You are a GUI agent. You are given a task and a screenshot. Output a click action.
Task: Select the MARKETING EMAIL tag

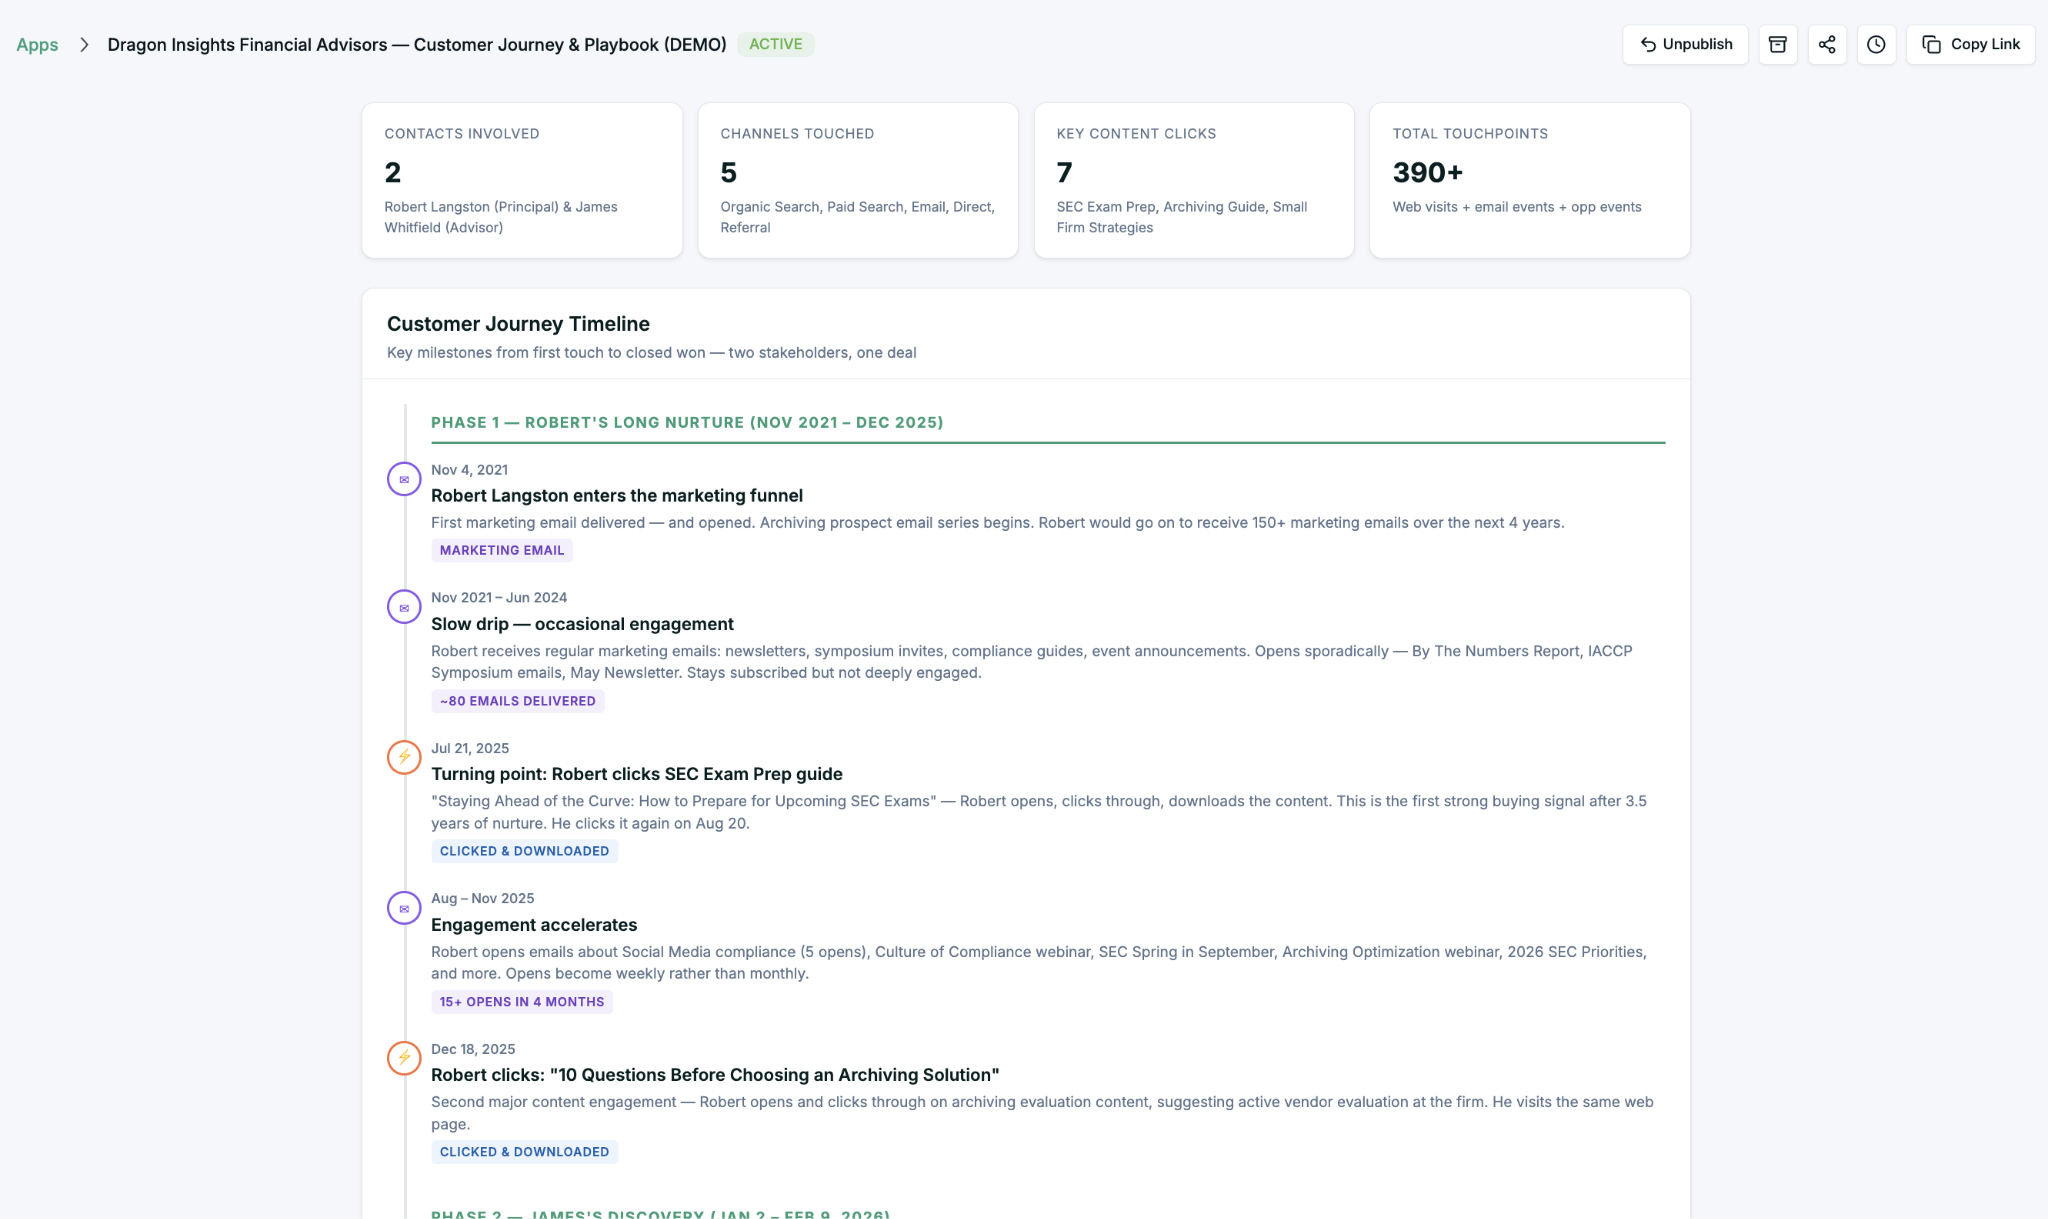(502, 550)
